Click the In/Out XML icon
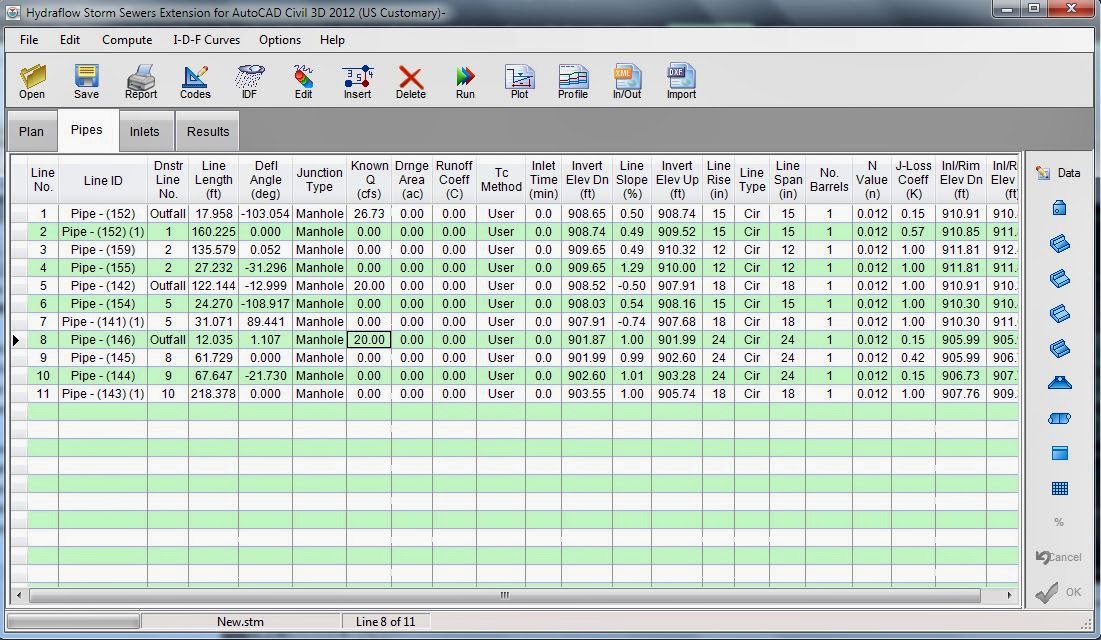Image resolution: width=1101 pixels, height=640 pixels. [x=627, y=80]
